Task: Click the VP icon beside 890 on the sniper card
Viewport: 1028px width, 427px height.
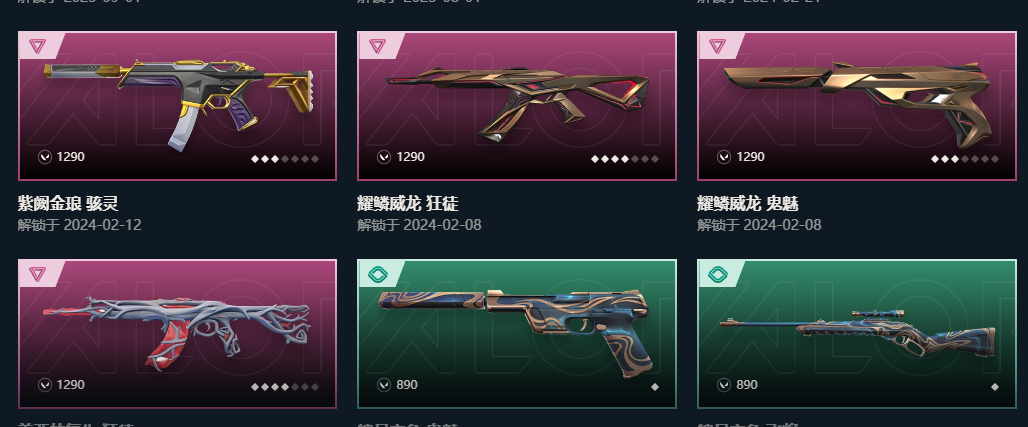Action: (x=724, y=385)
